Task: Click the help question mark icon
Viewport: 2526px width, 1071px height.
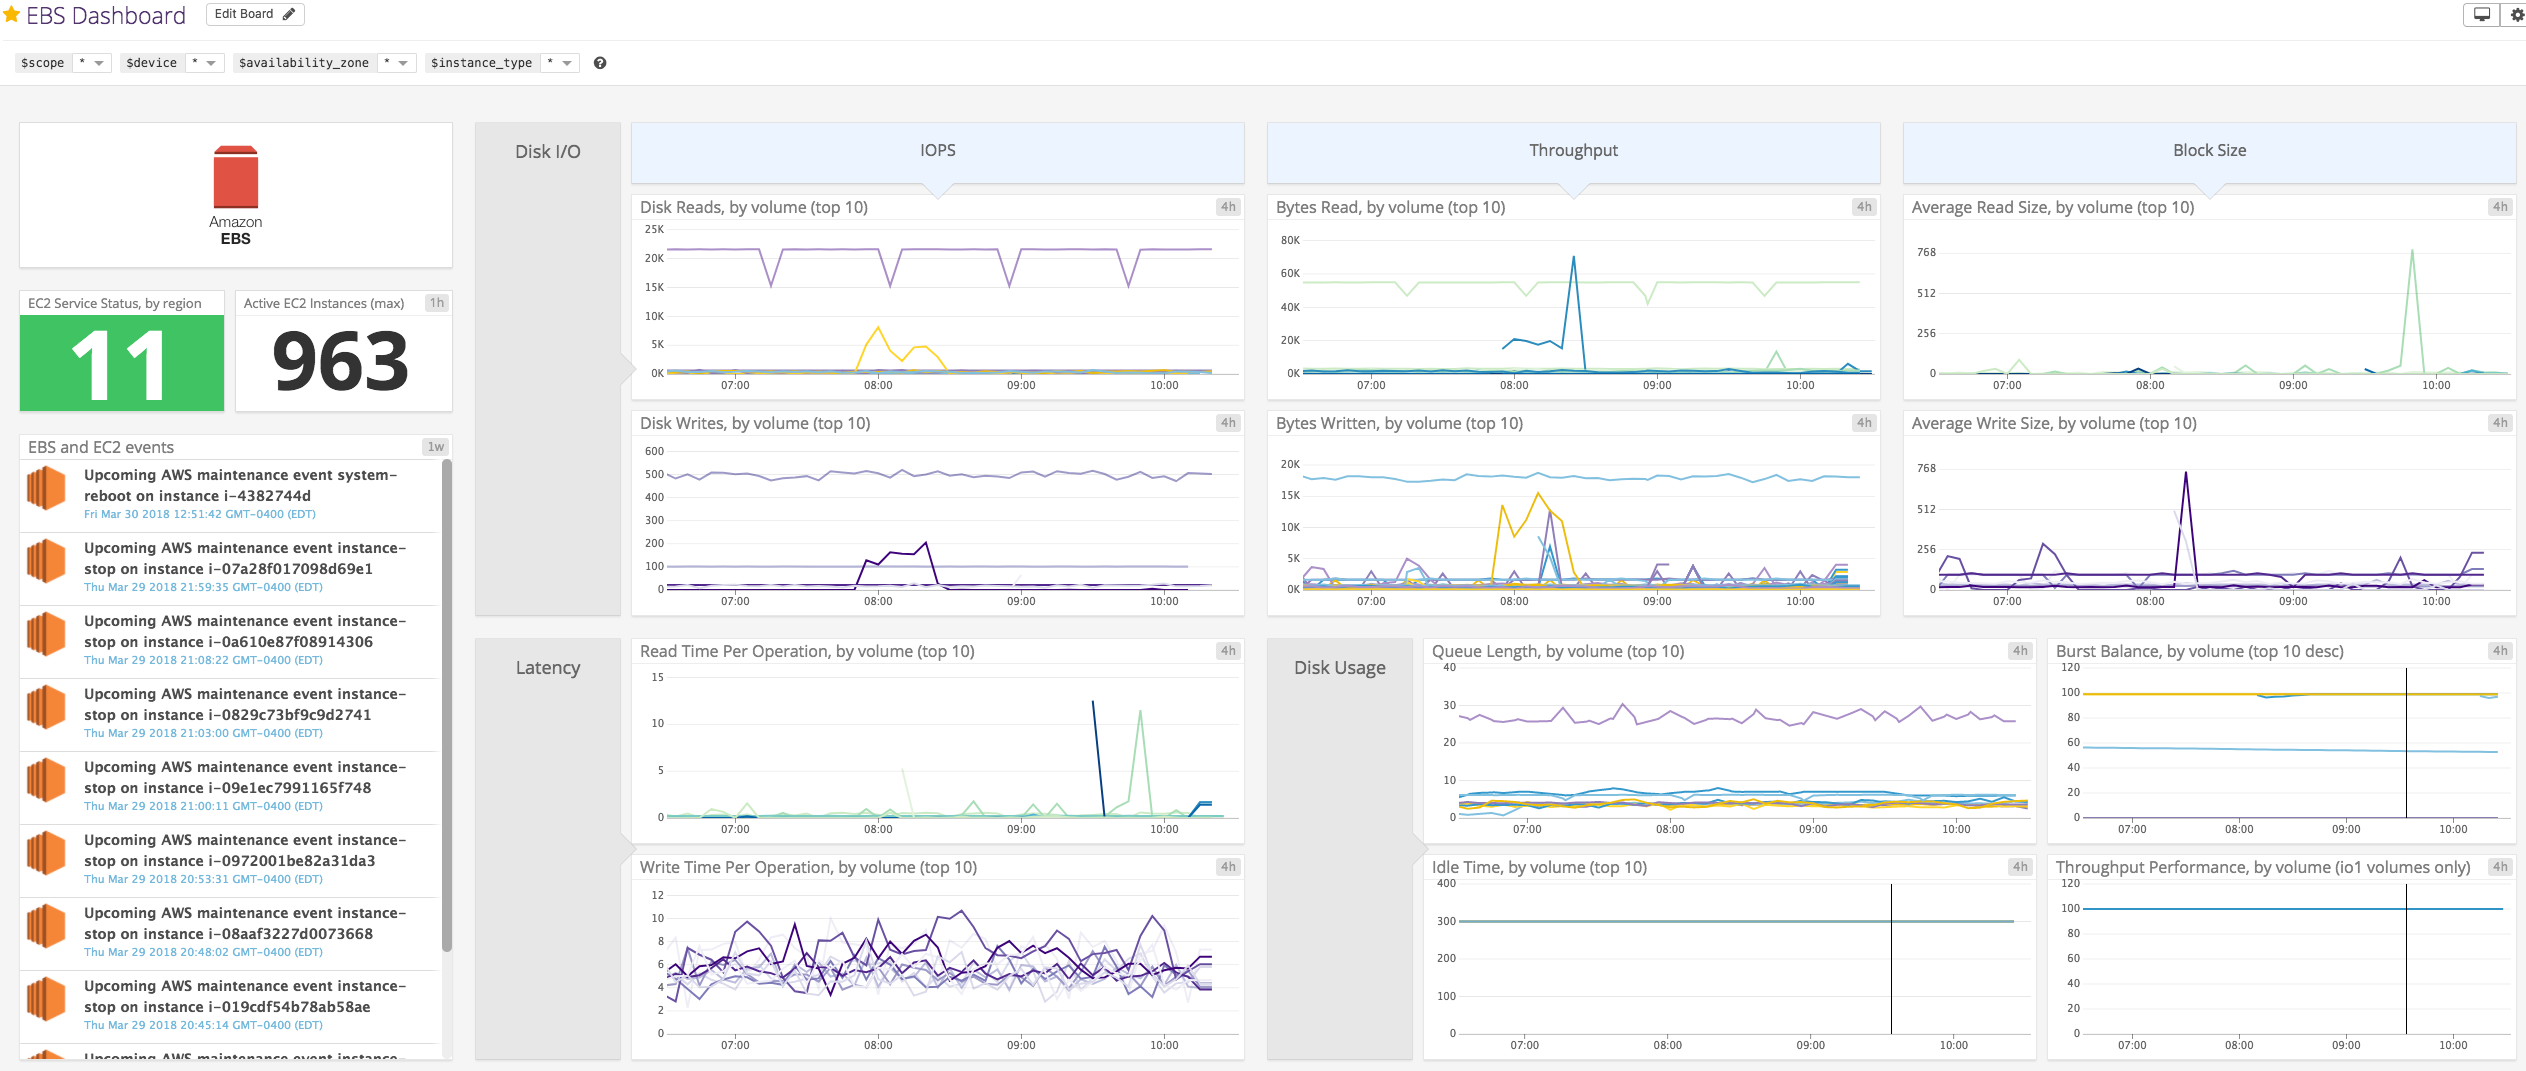Action: coord(599,62)
